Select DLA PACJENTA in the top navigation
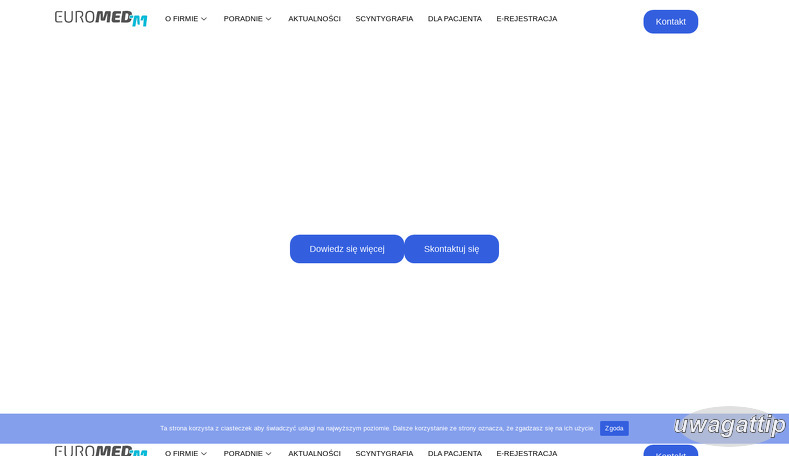Viewport: 789px width, 456px height. click(454, 19)
